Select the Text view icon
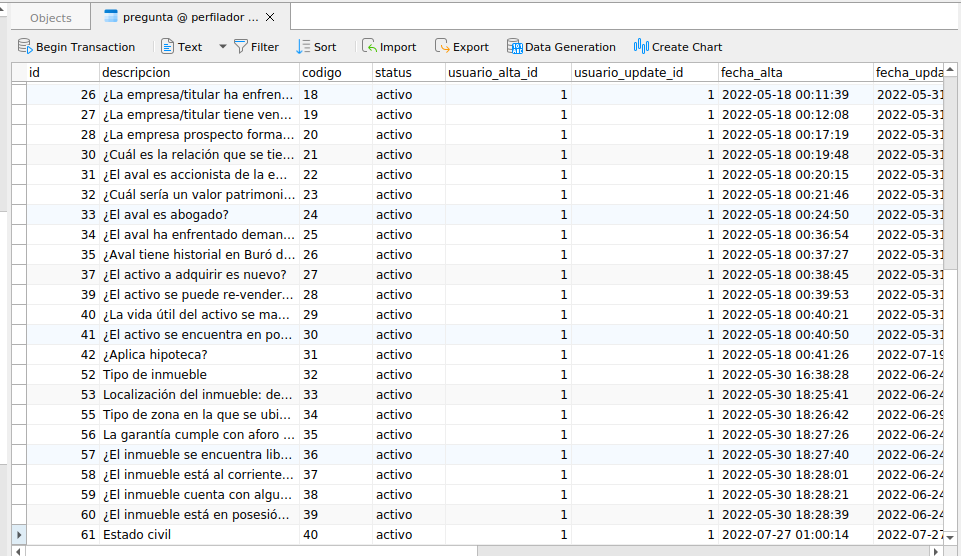The width and height of the screenshot is (961, 556). 168,47
